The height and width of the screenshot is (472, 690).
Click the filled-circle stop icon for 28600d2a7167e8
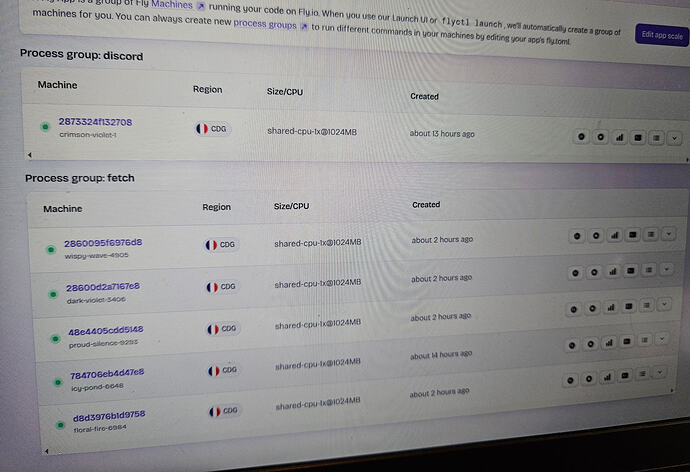[575, 273]
